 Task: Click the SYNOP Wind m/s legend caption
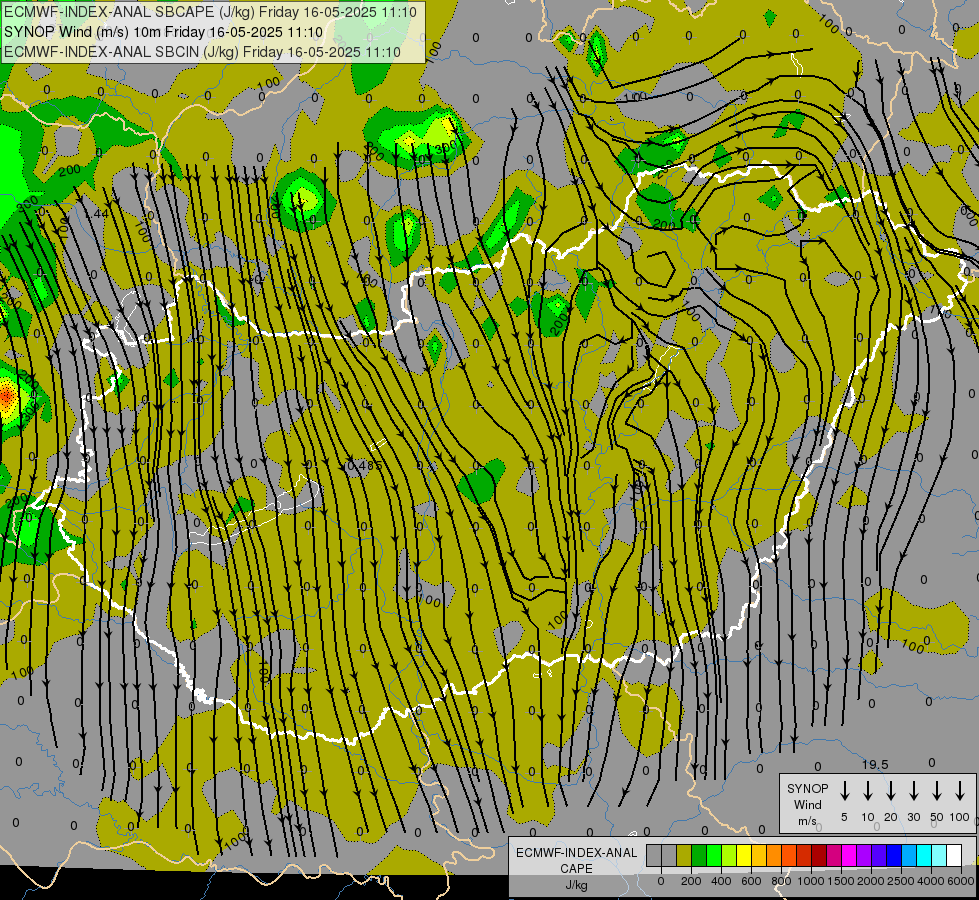(x=807, y=804)
